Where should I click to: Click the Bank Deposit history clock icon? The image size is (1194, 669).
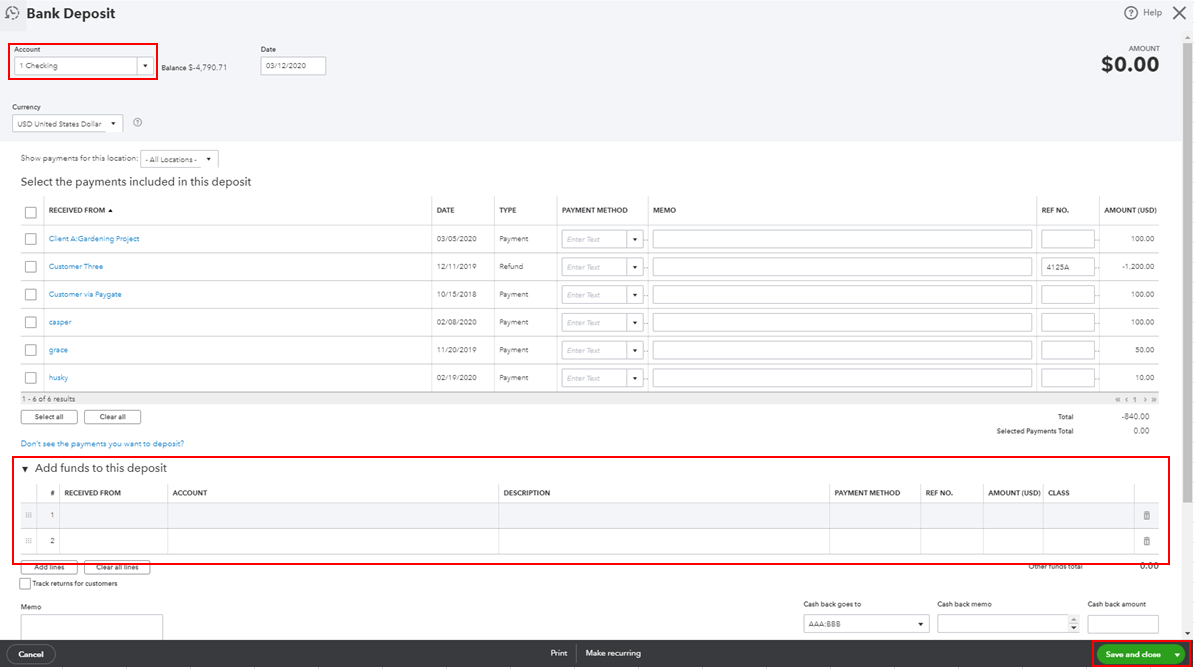(12, 14)
